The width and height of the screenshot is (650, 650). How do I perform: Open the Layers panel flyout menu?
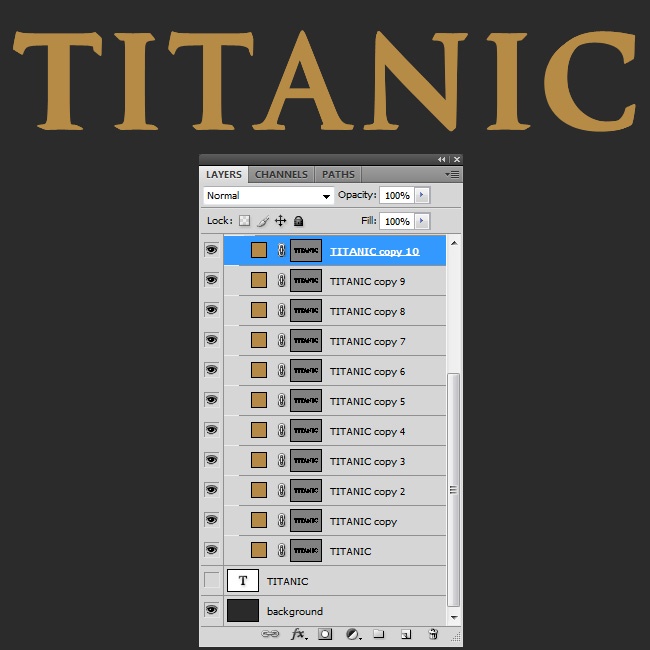452,175
